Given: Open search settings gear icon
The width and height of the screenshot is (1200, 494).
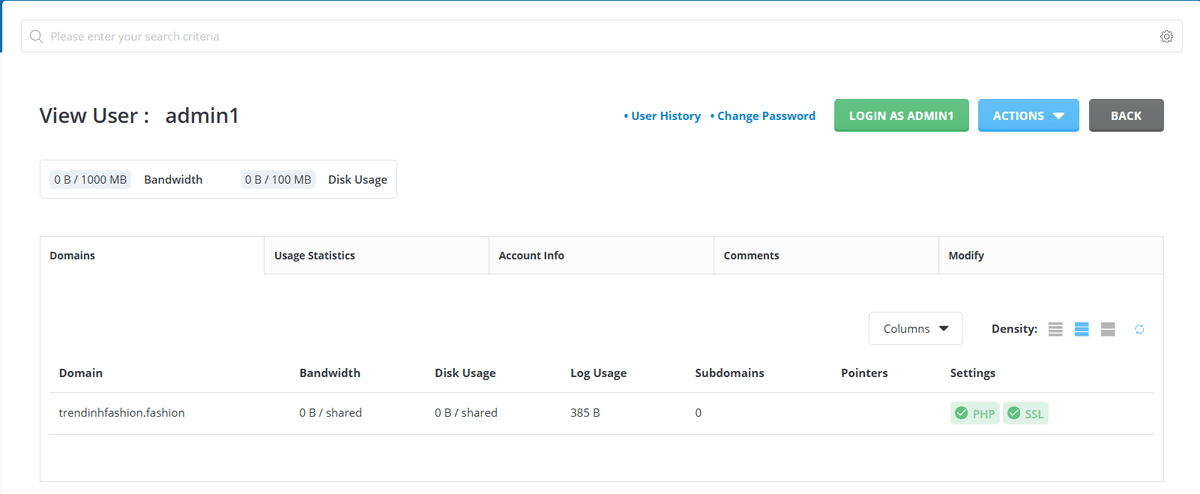Looking at the screenshot, I should pos(1166,37).
